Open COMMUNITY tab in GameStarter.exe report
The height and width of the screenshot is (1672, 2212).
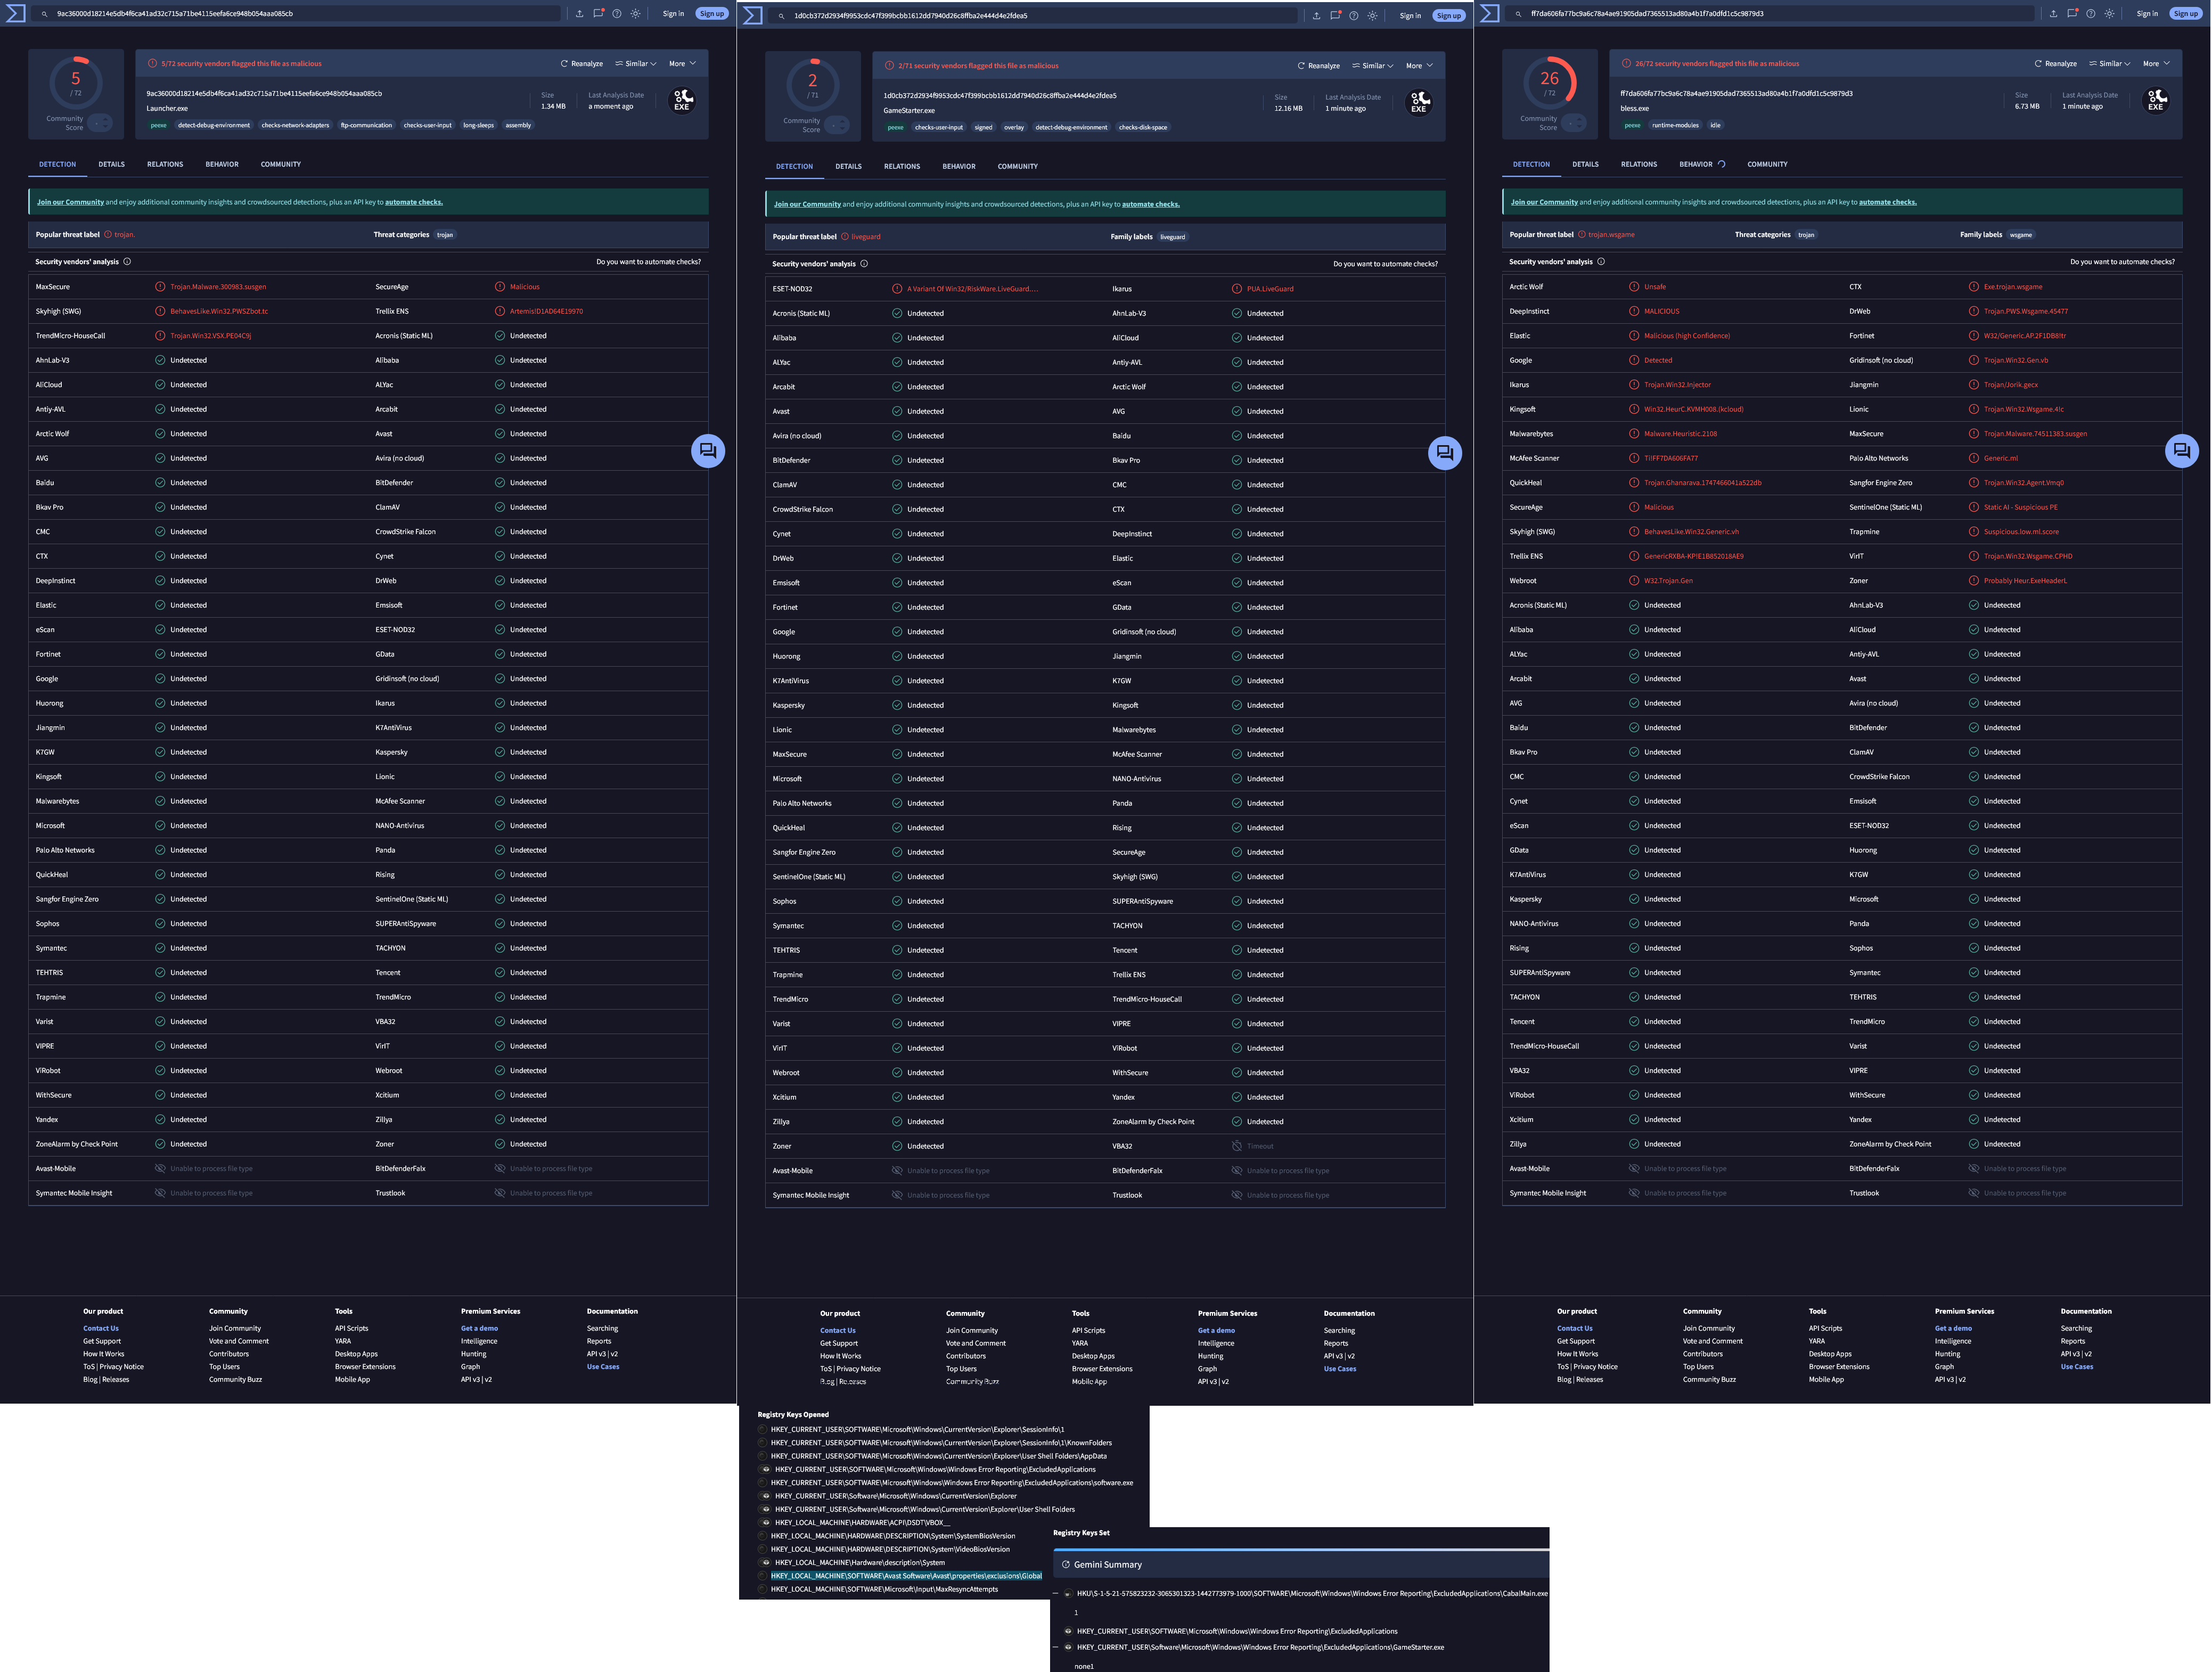pos(1018,166)
